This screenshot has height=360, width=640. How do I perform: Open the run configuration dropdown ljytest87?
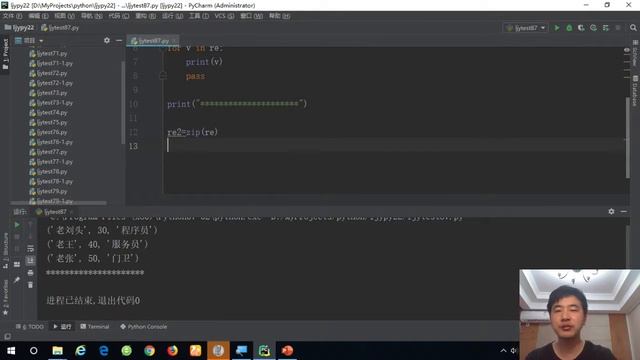click(x=525, y=28)
